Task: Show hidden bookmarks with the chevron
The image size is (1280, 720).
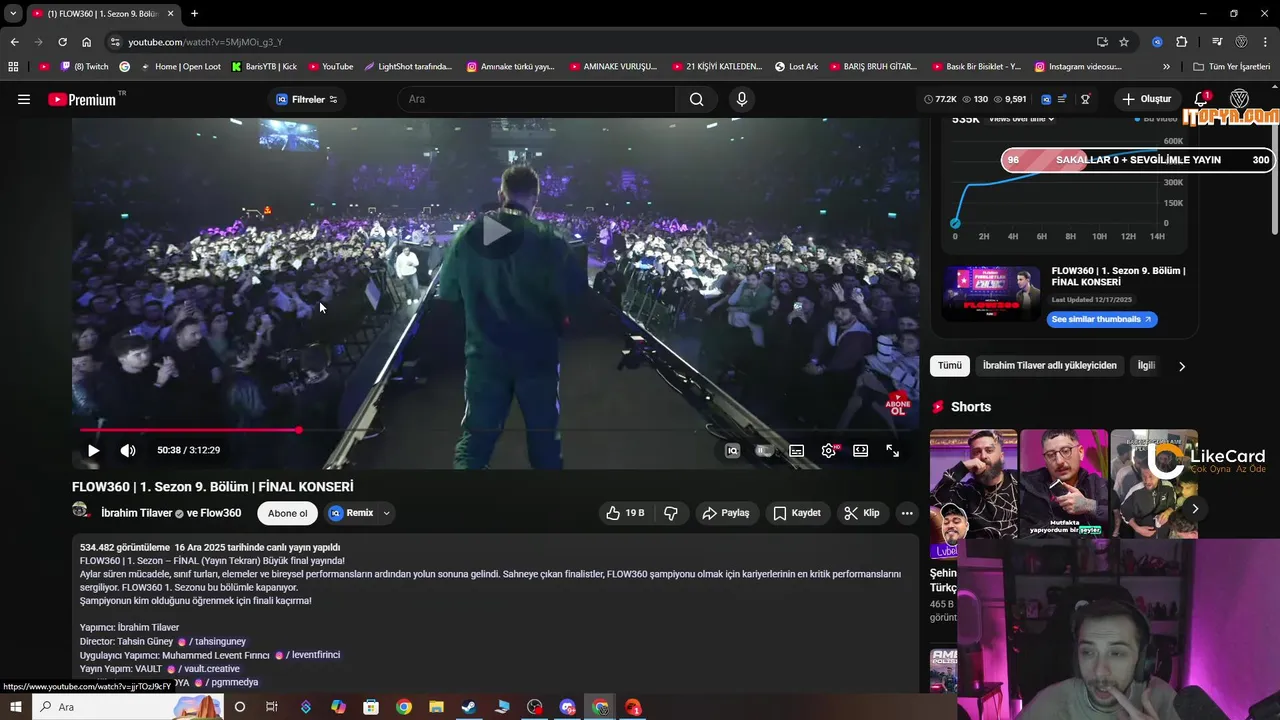Action: pos(1166,67)
